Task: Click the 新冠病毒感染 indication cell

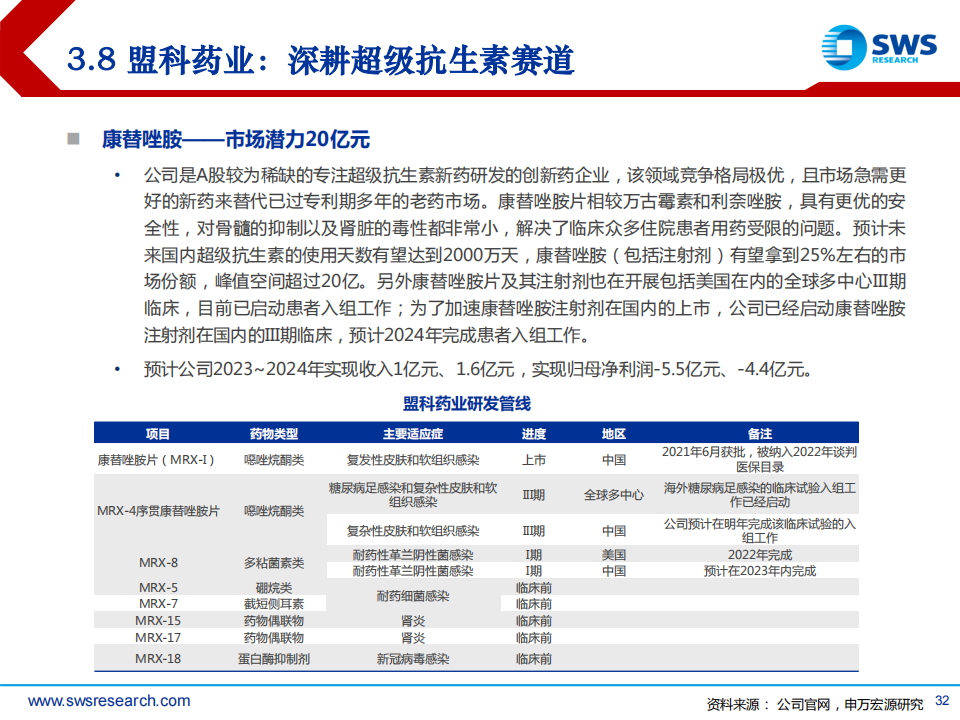Action: pyautogui.click(x=413, y=659)
